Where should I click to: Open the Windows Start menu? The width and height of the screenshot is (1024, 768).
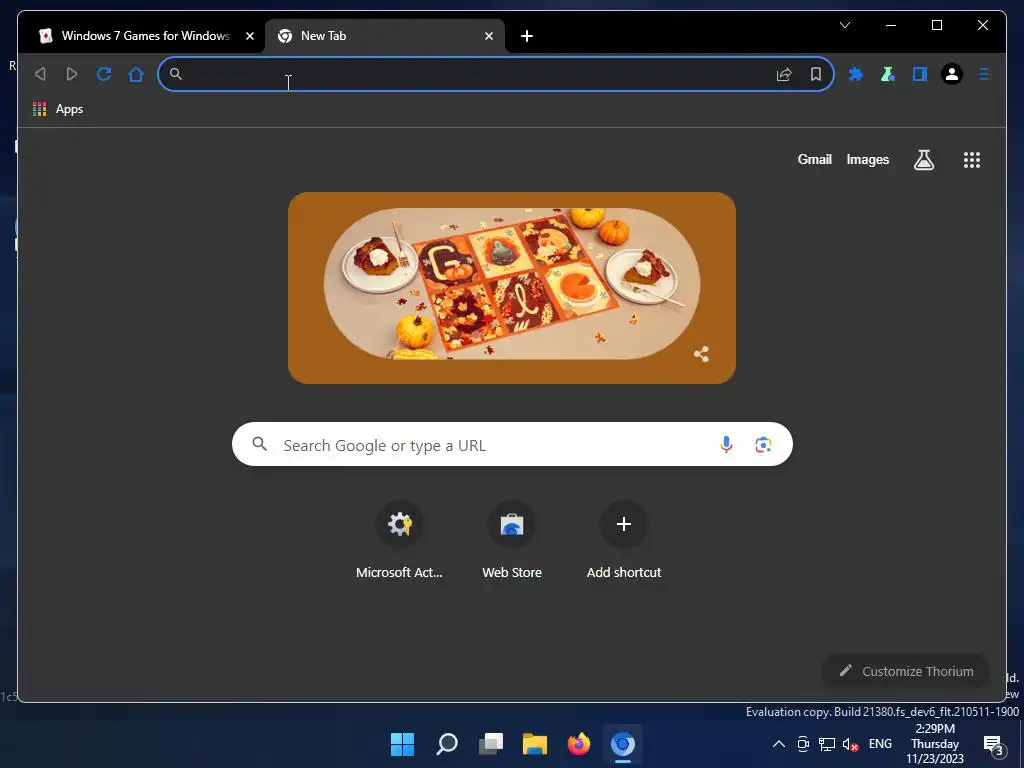[x=402, y=744]
